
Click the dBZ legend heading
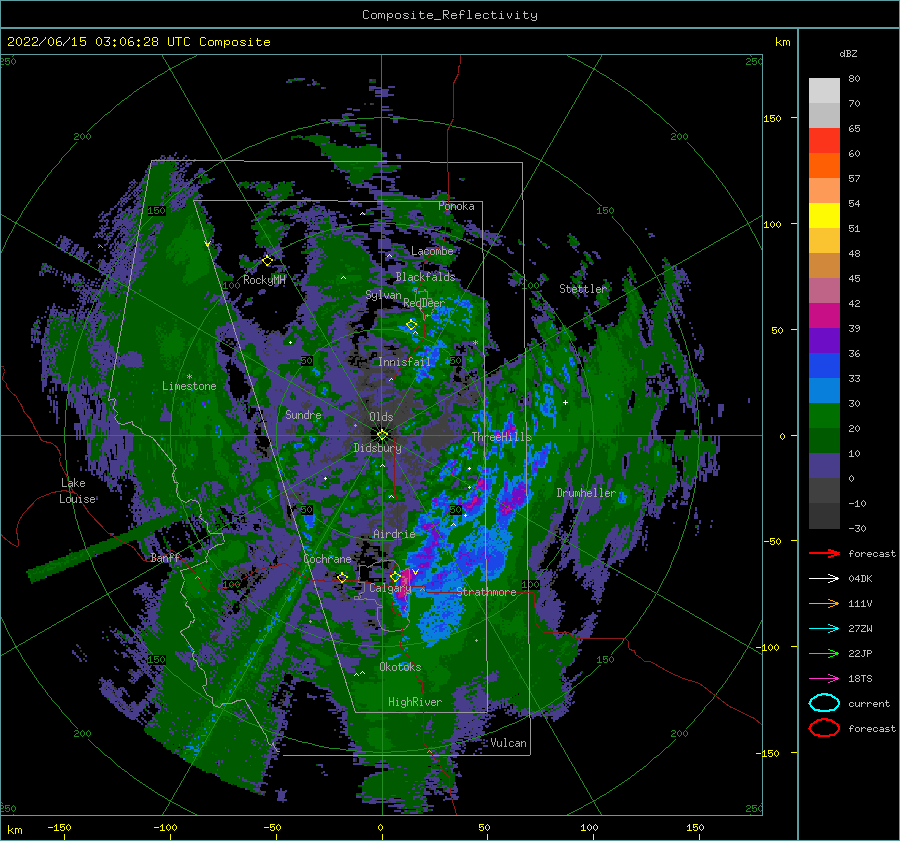click(848, 53)
